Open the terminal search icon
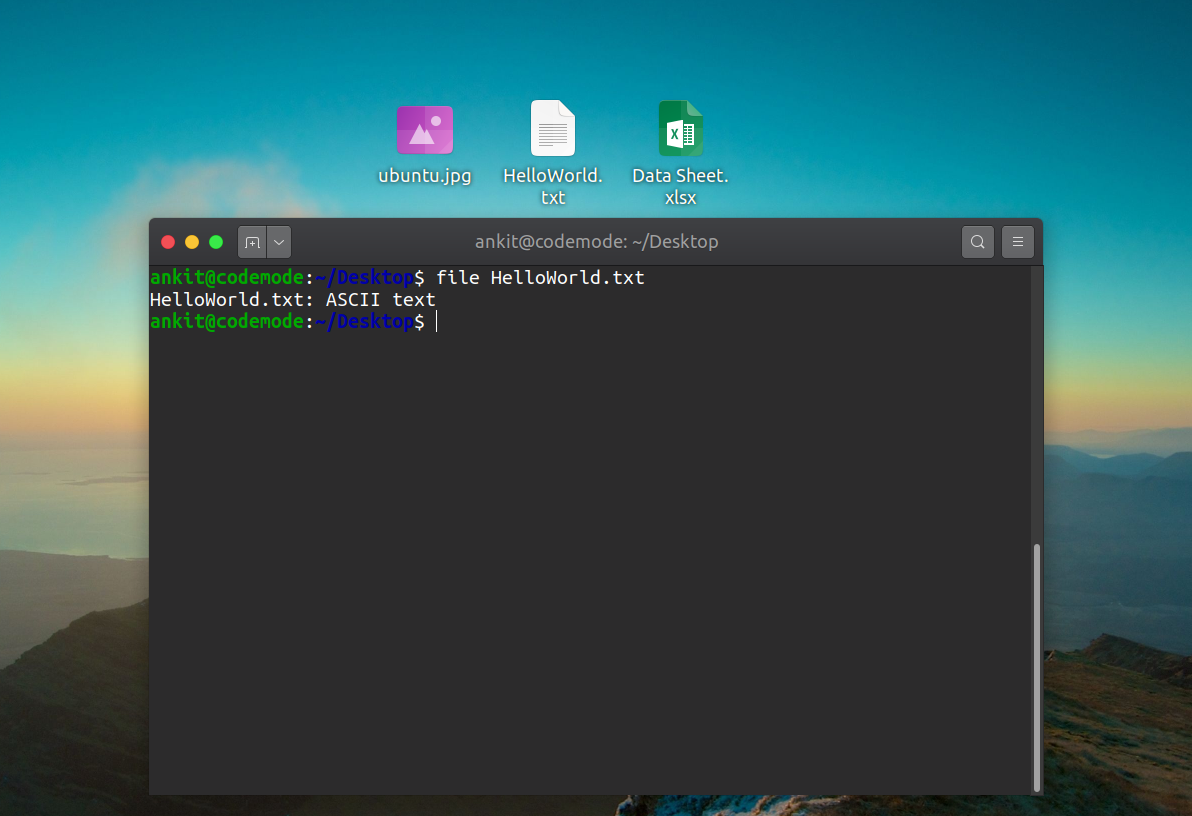The image size is (1192, 816). (x=978, y=242)
